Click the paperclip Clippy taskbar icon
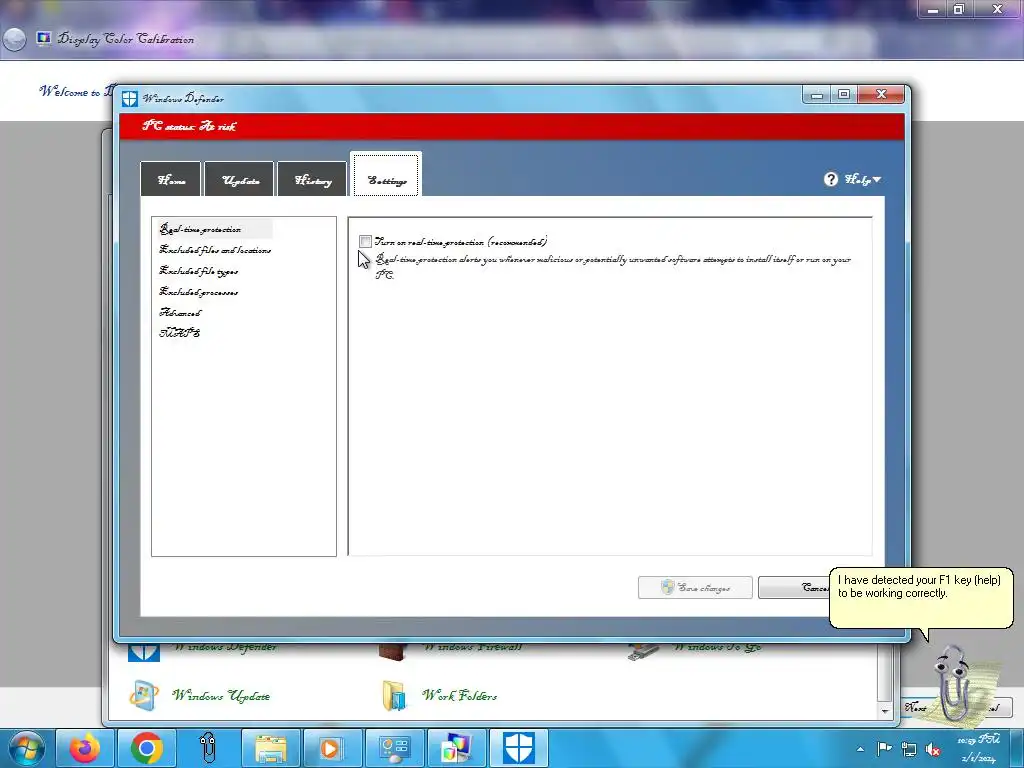The width and height of the screenshot is (1024, 768). (208, 748)
